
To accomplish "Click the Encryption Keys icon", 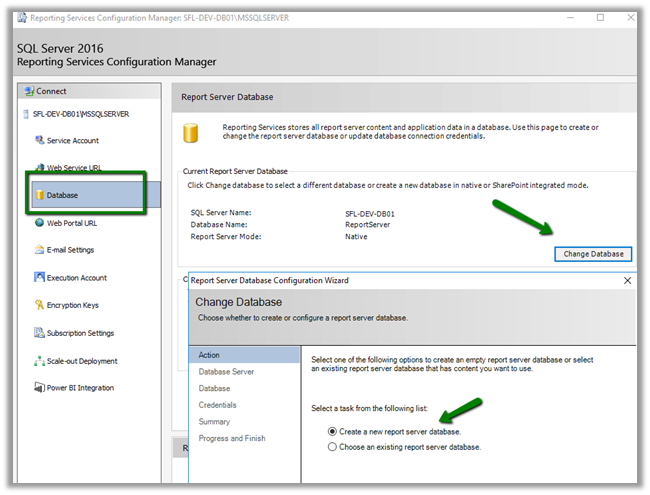I will 39,305.
